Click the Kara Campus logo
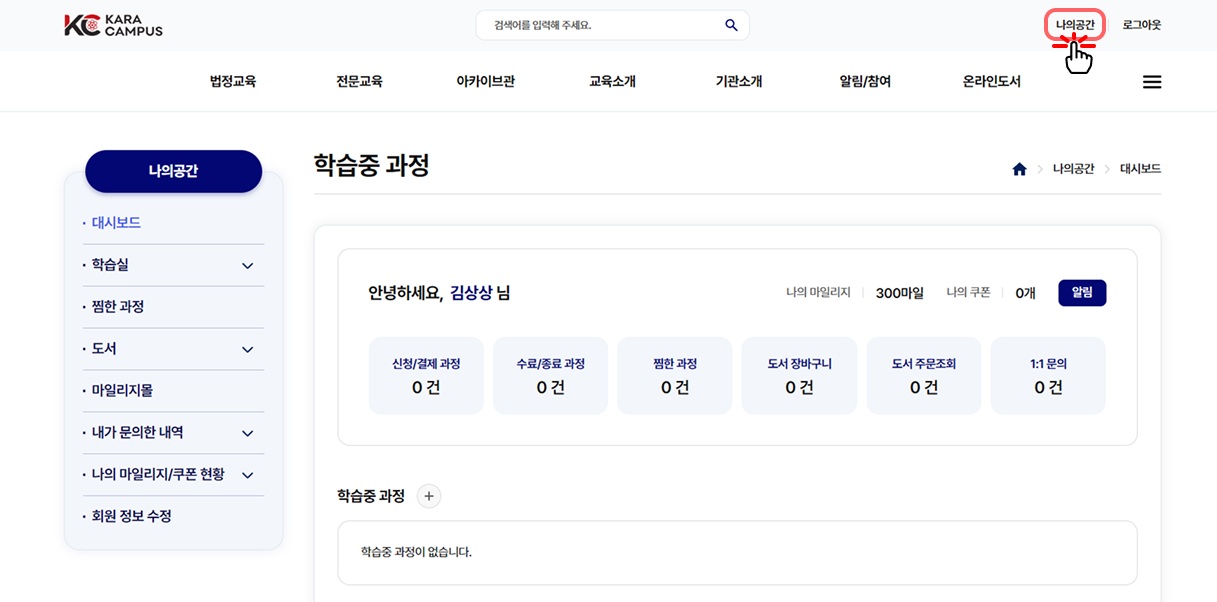This screenshot has width=1217, height=602. 113,25
